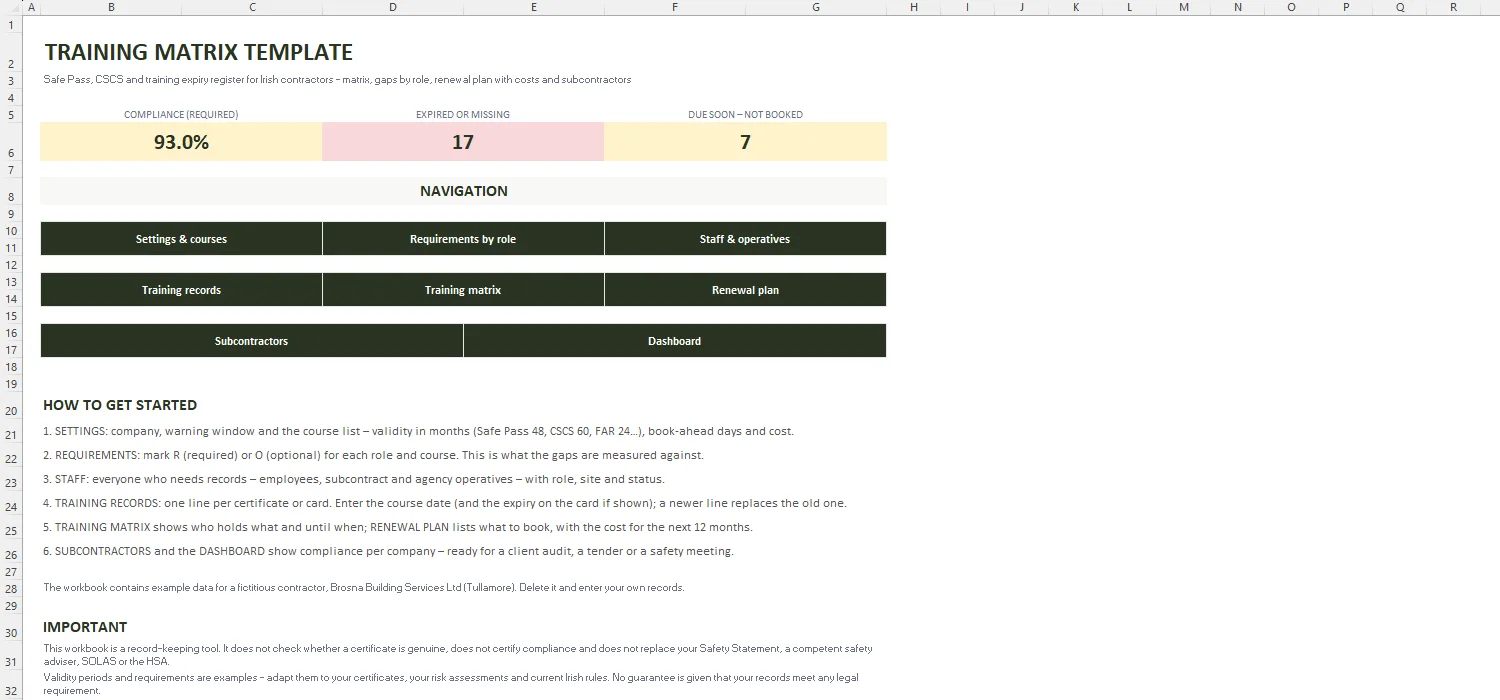Select column B header

point(110,7)
